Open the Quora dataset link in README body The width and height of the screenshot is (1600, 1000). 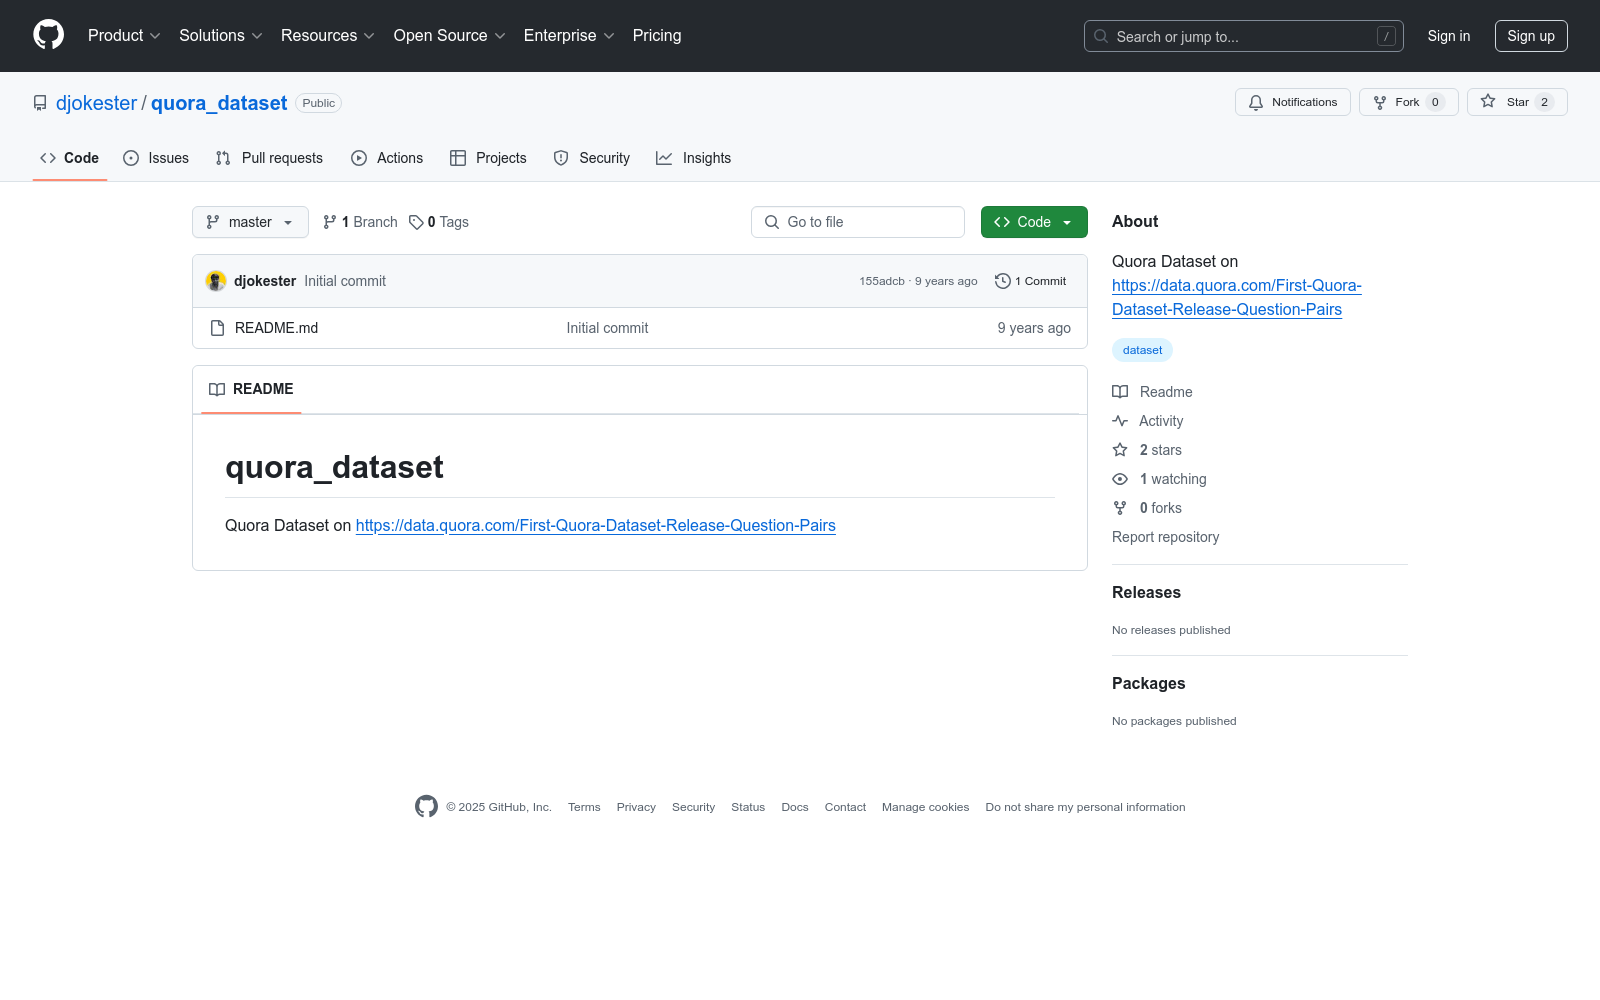[596, 525]
